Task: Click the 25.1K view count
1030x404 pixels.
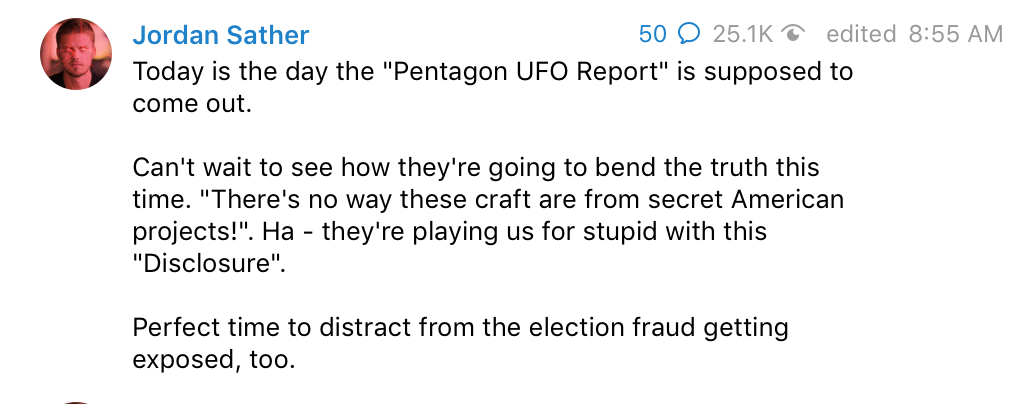Action: coord(743,34)
